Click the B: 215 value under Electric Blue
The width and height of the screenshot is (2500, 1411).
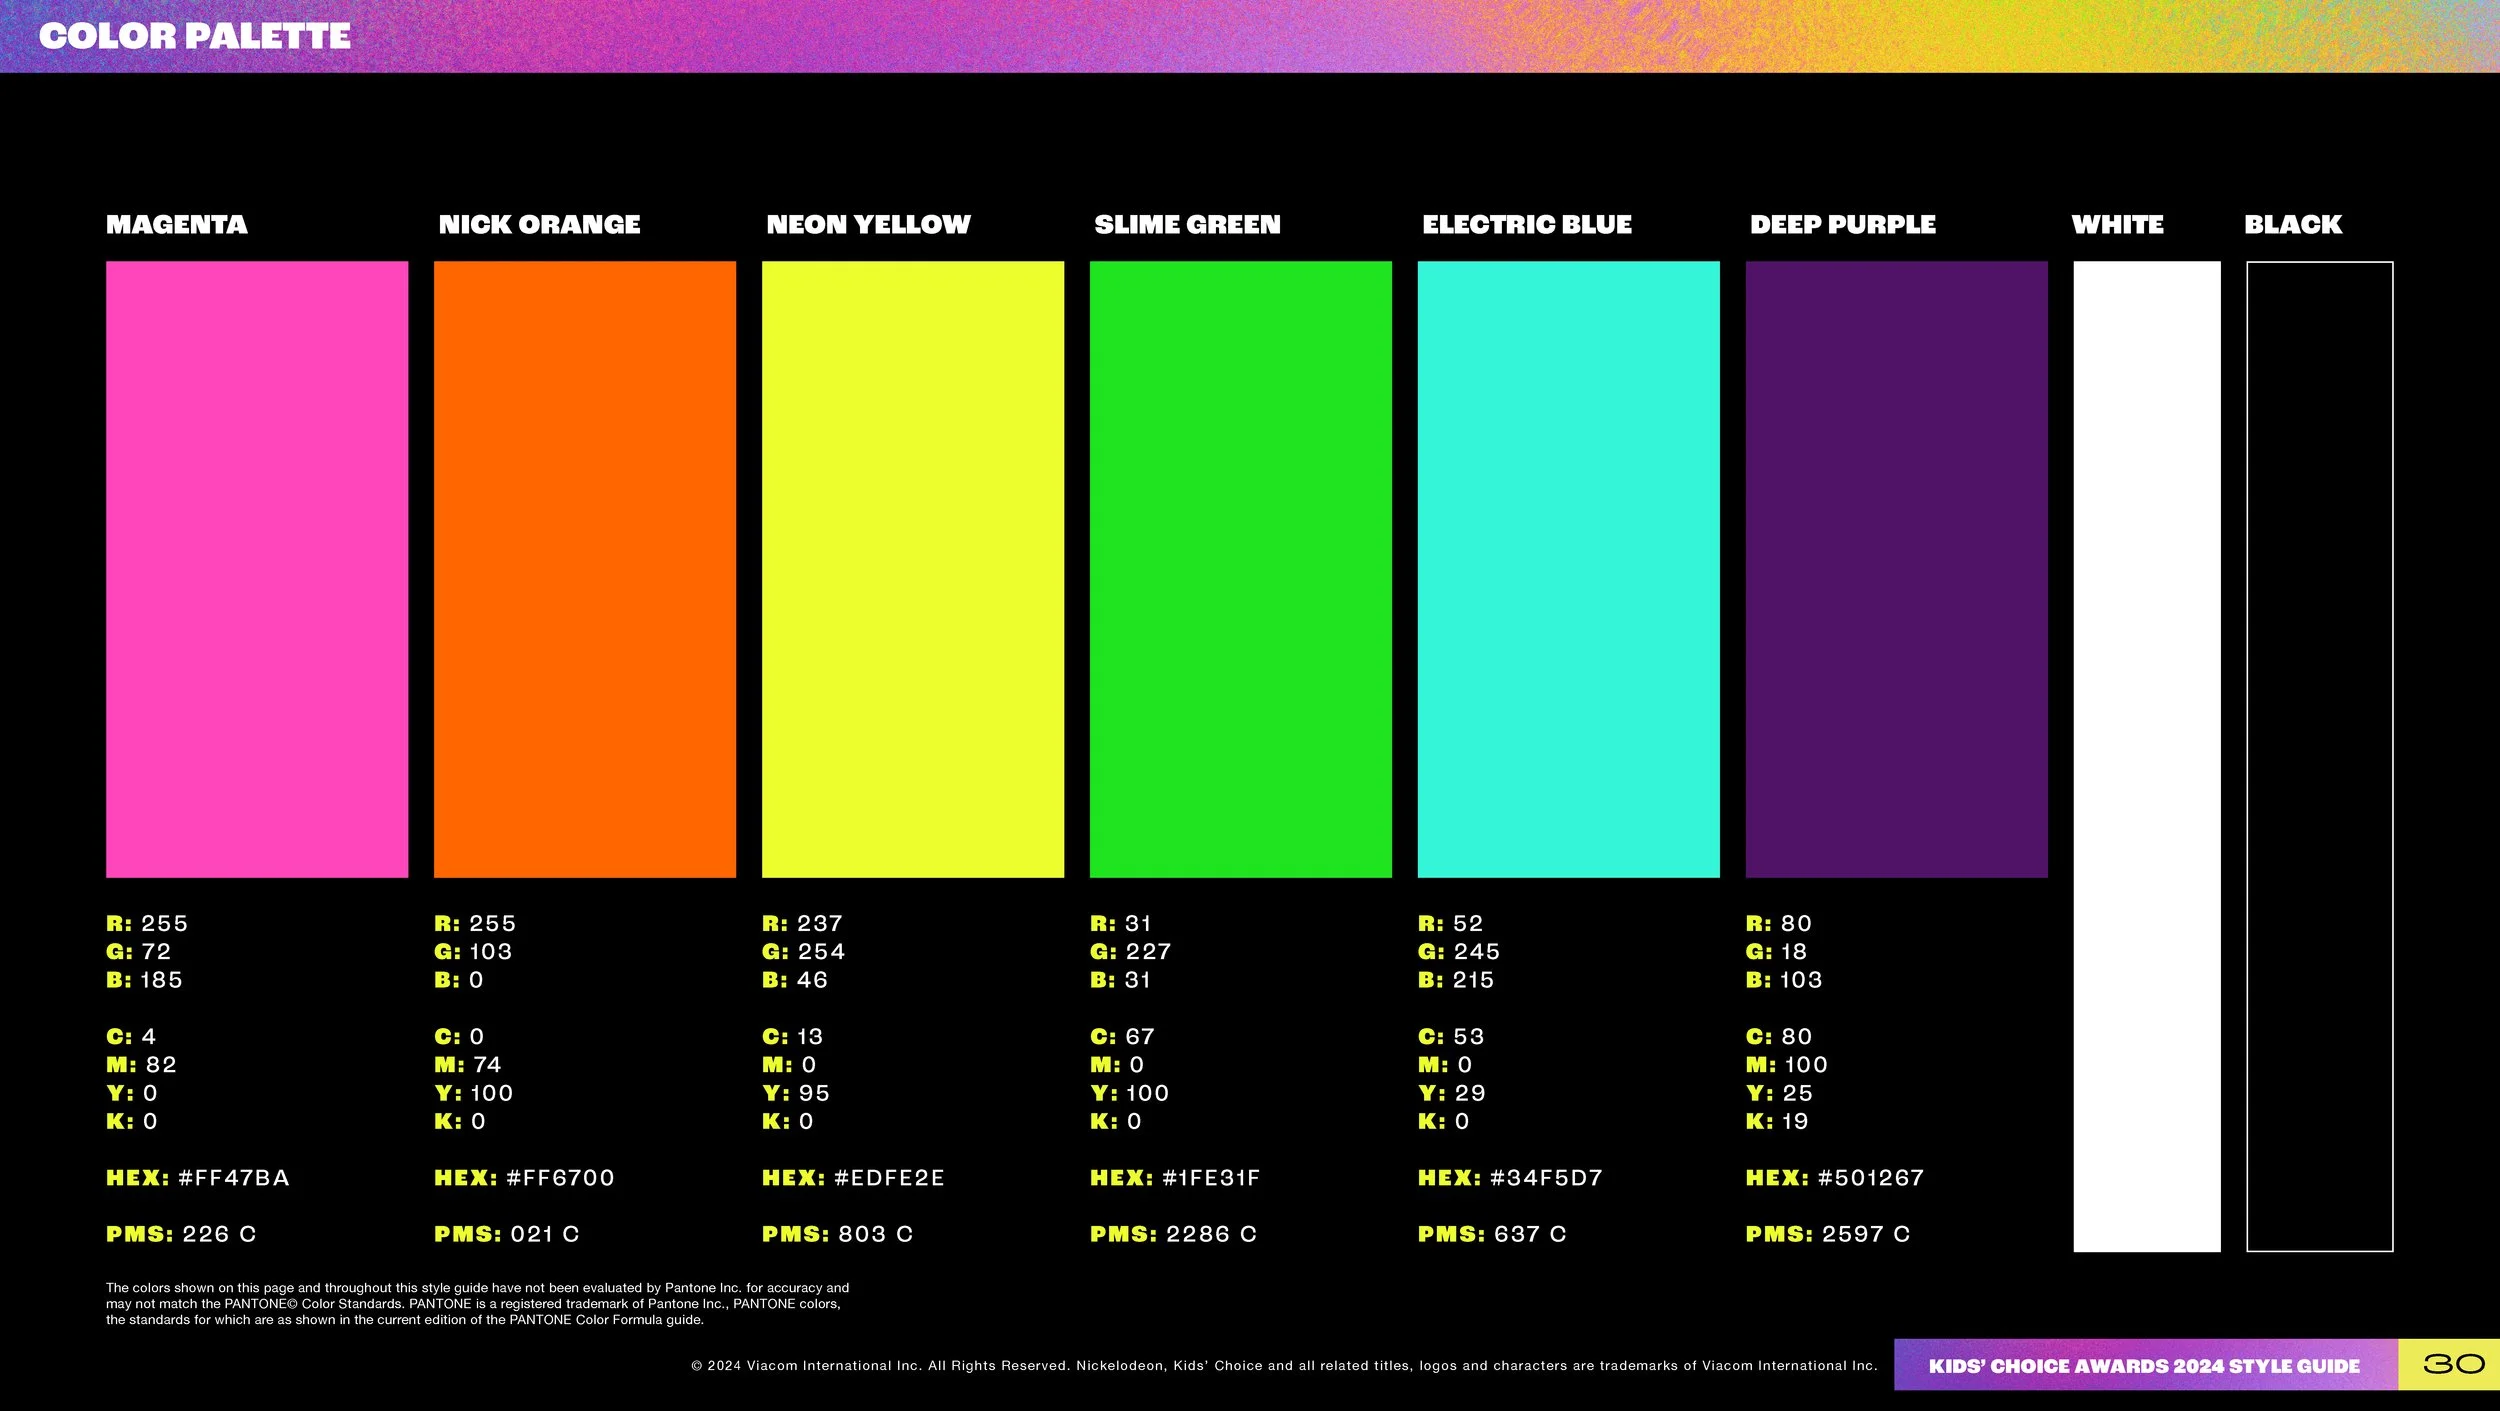[x=1457, y=980]
